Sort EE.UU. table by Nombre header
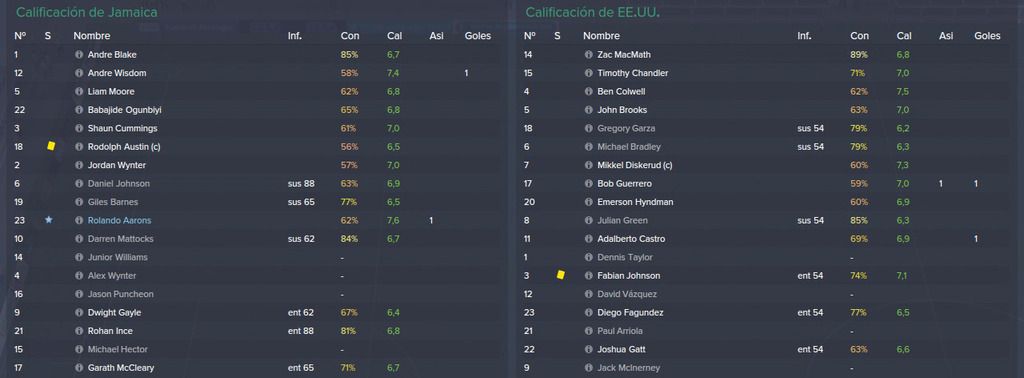The image size is (1024, 378). tap(601, 36)
